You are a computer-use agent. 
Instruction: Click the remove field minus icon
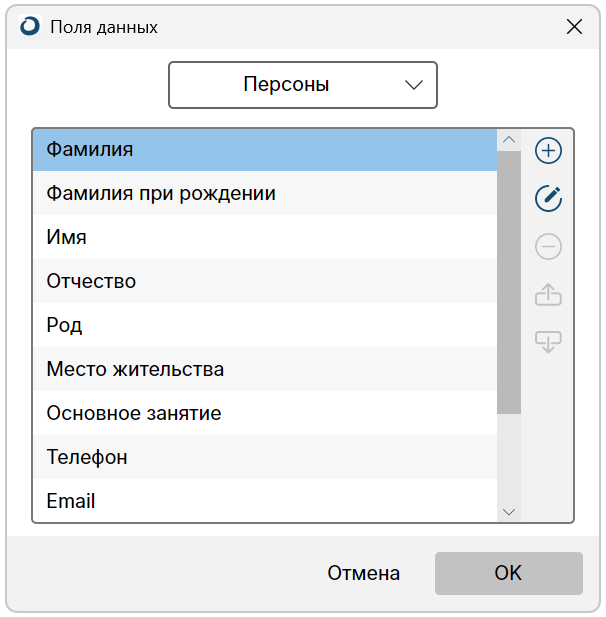[x=548, y=246]
